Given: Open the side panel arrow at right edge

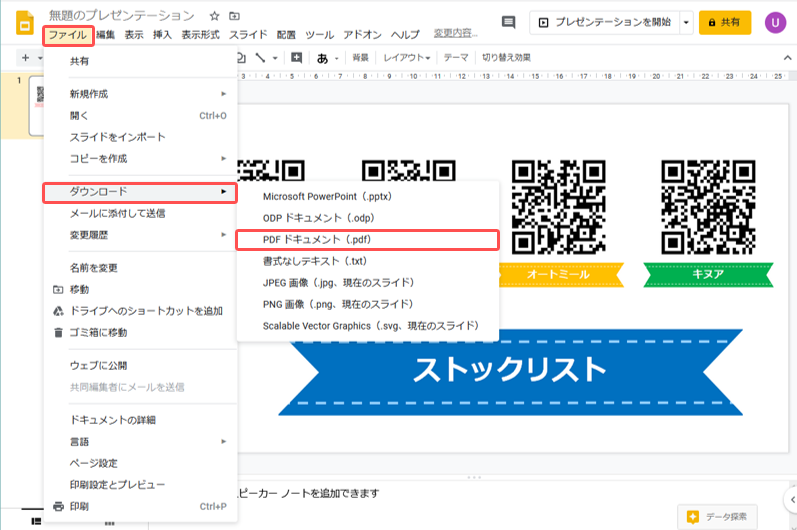Looking at the screenshot, I should click(x=792, y=500).
